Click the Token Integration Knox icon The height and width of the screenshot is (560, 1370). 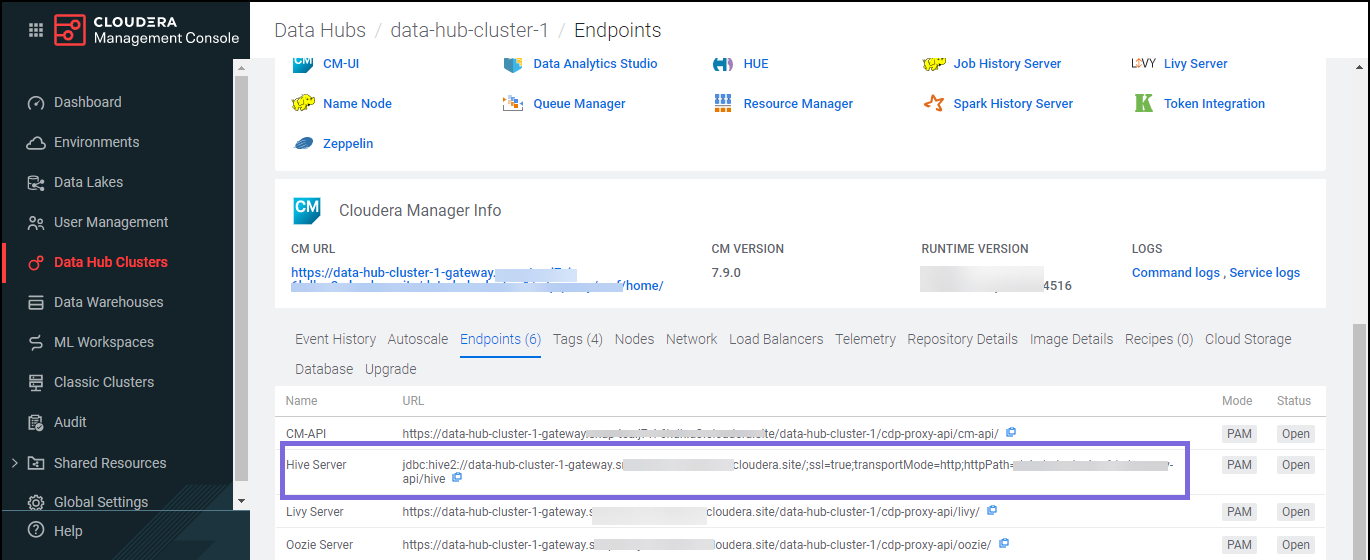tap(1144, 103)
